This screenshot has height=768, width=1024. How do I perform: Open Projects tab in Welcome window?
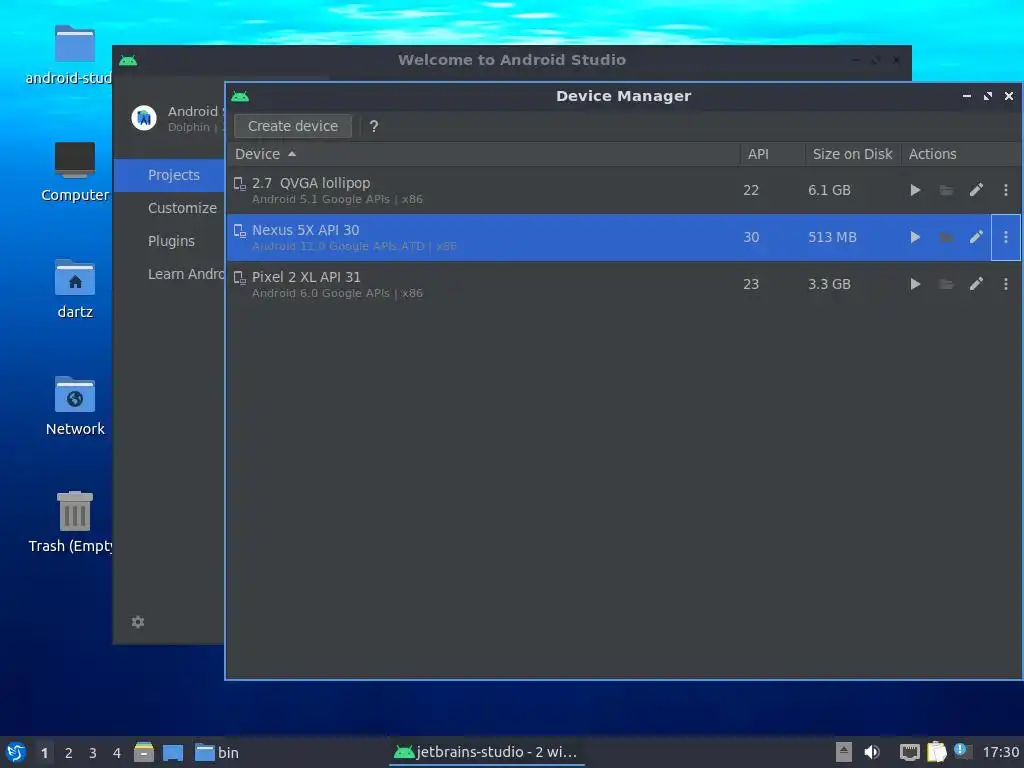[169, 175]
